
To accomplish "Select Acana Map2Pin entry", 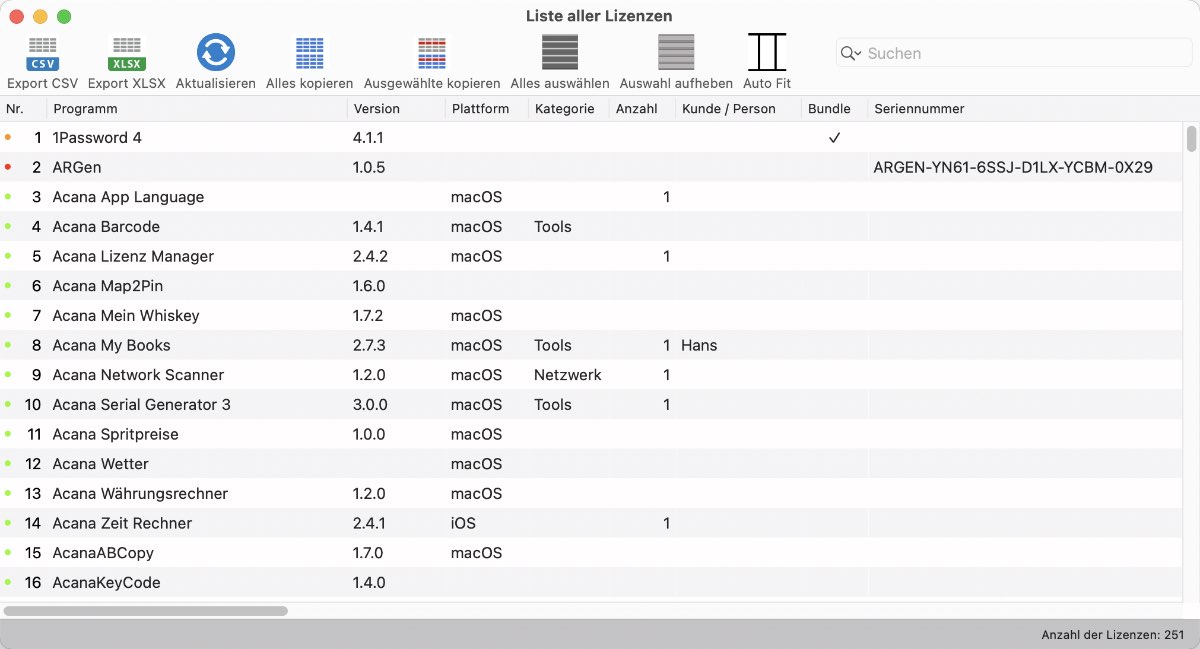I will 592,286.
